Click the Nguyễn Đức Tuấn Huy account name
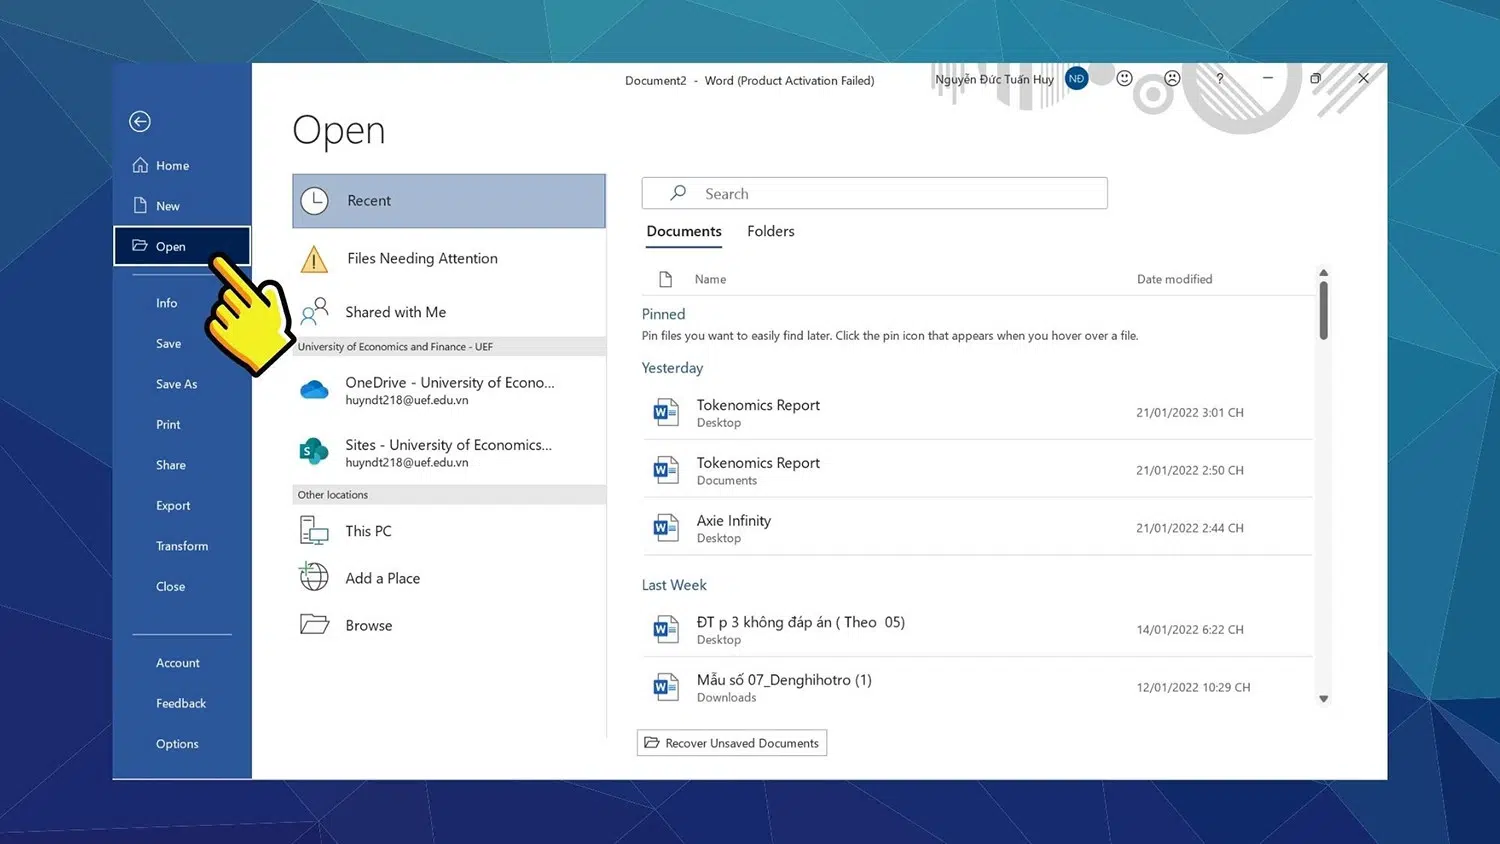1500x844 pixels. pos(994,79)
